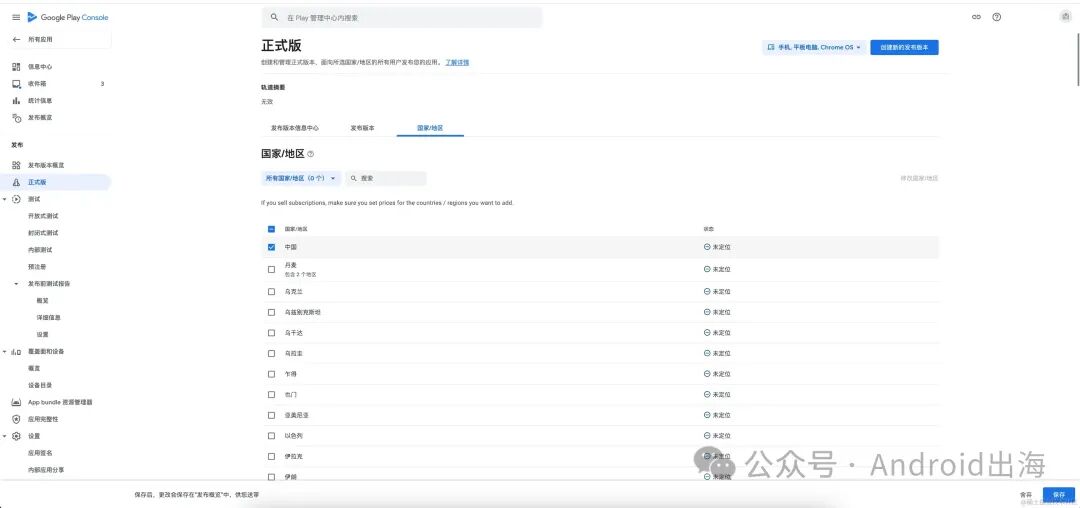Viewport: 1080px width, 508px height.
Task: Open the 手机, 平板电脑, Chrome OS dropdown
Action: (x=813, y=47)
